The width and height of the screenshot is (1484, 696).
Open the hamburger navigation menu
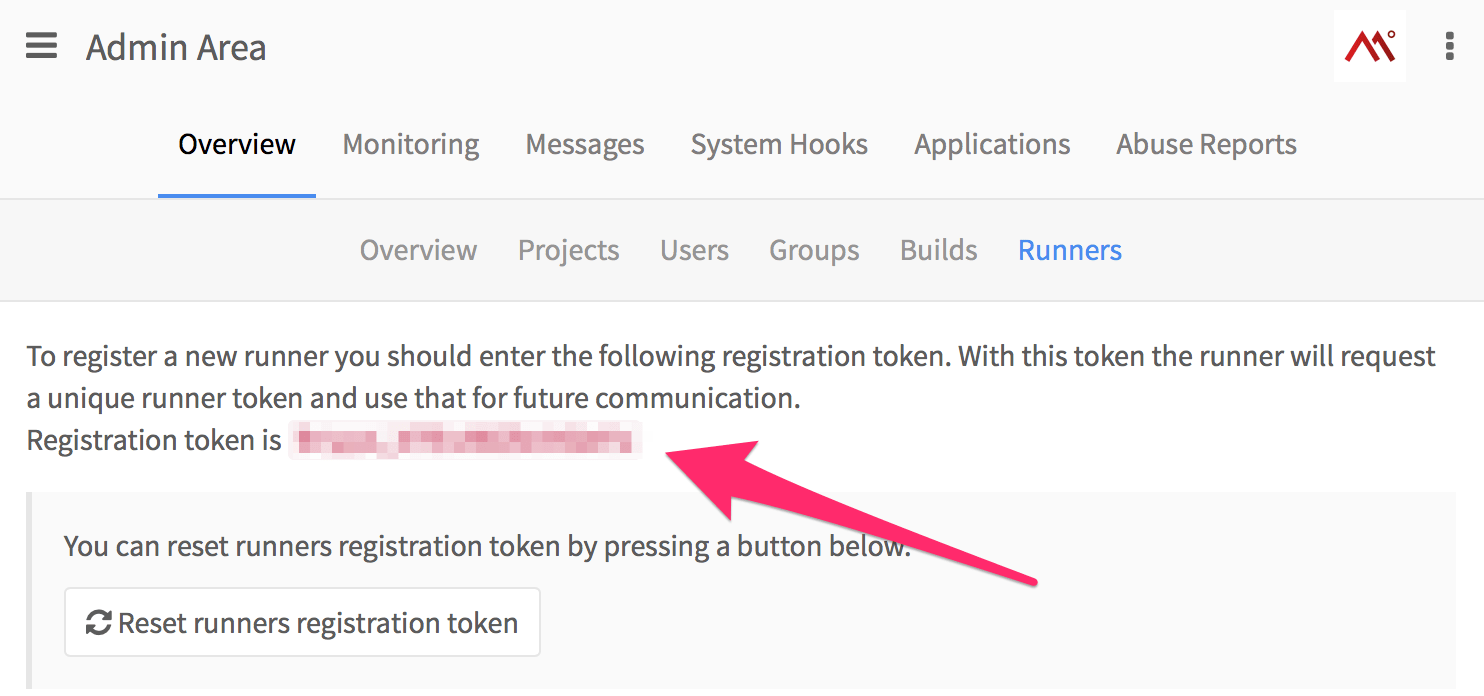pos(41,46)
